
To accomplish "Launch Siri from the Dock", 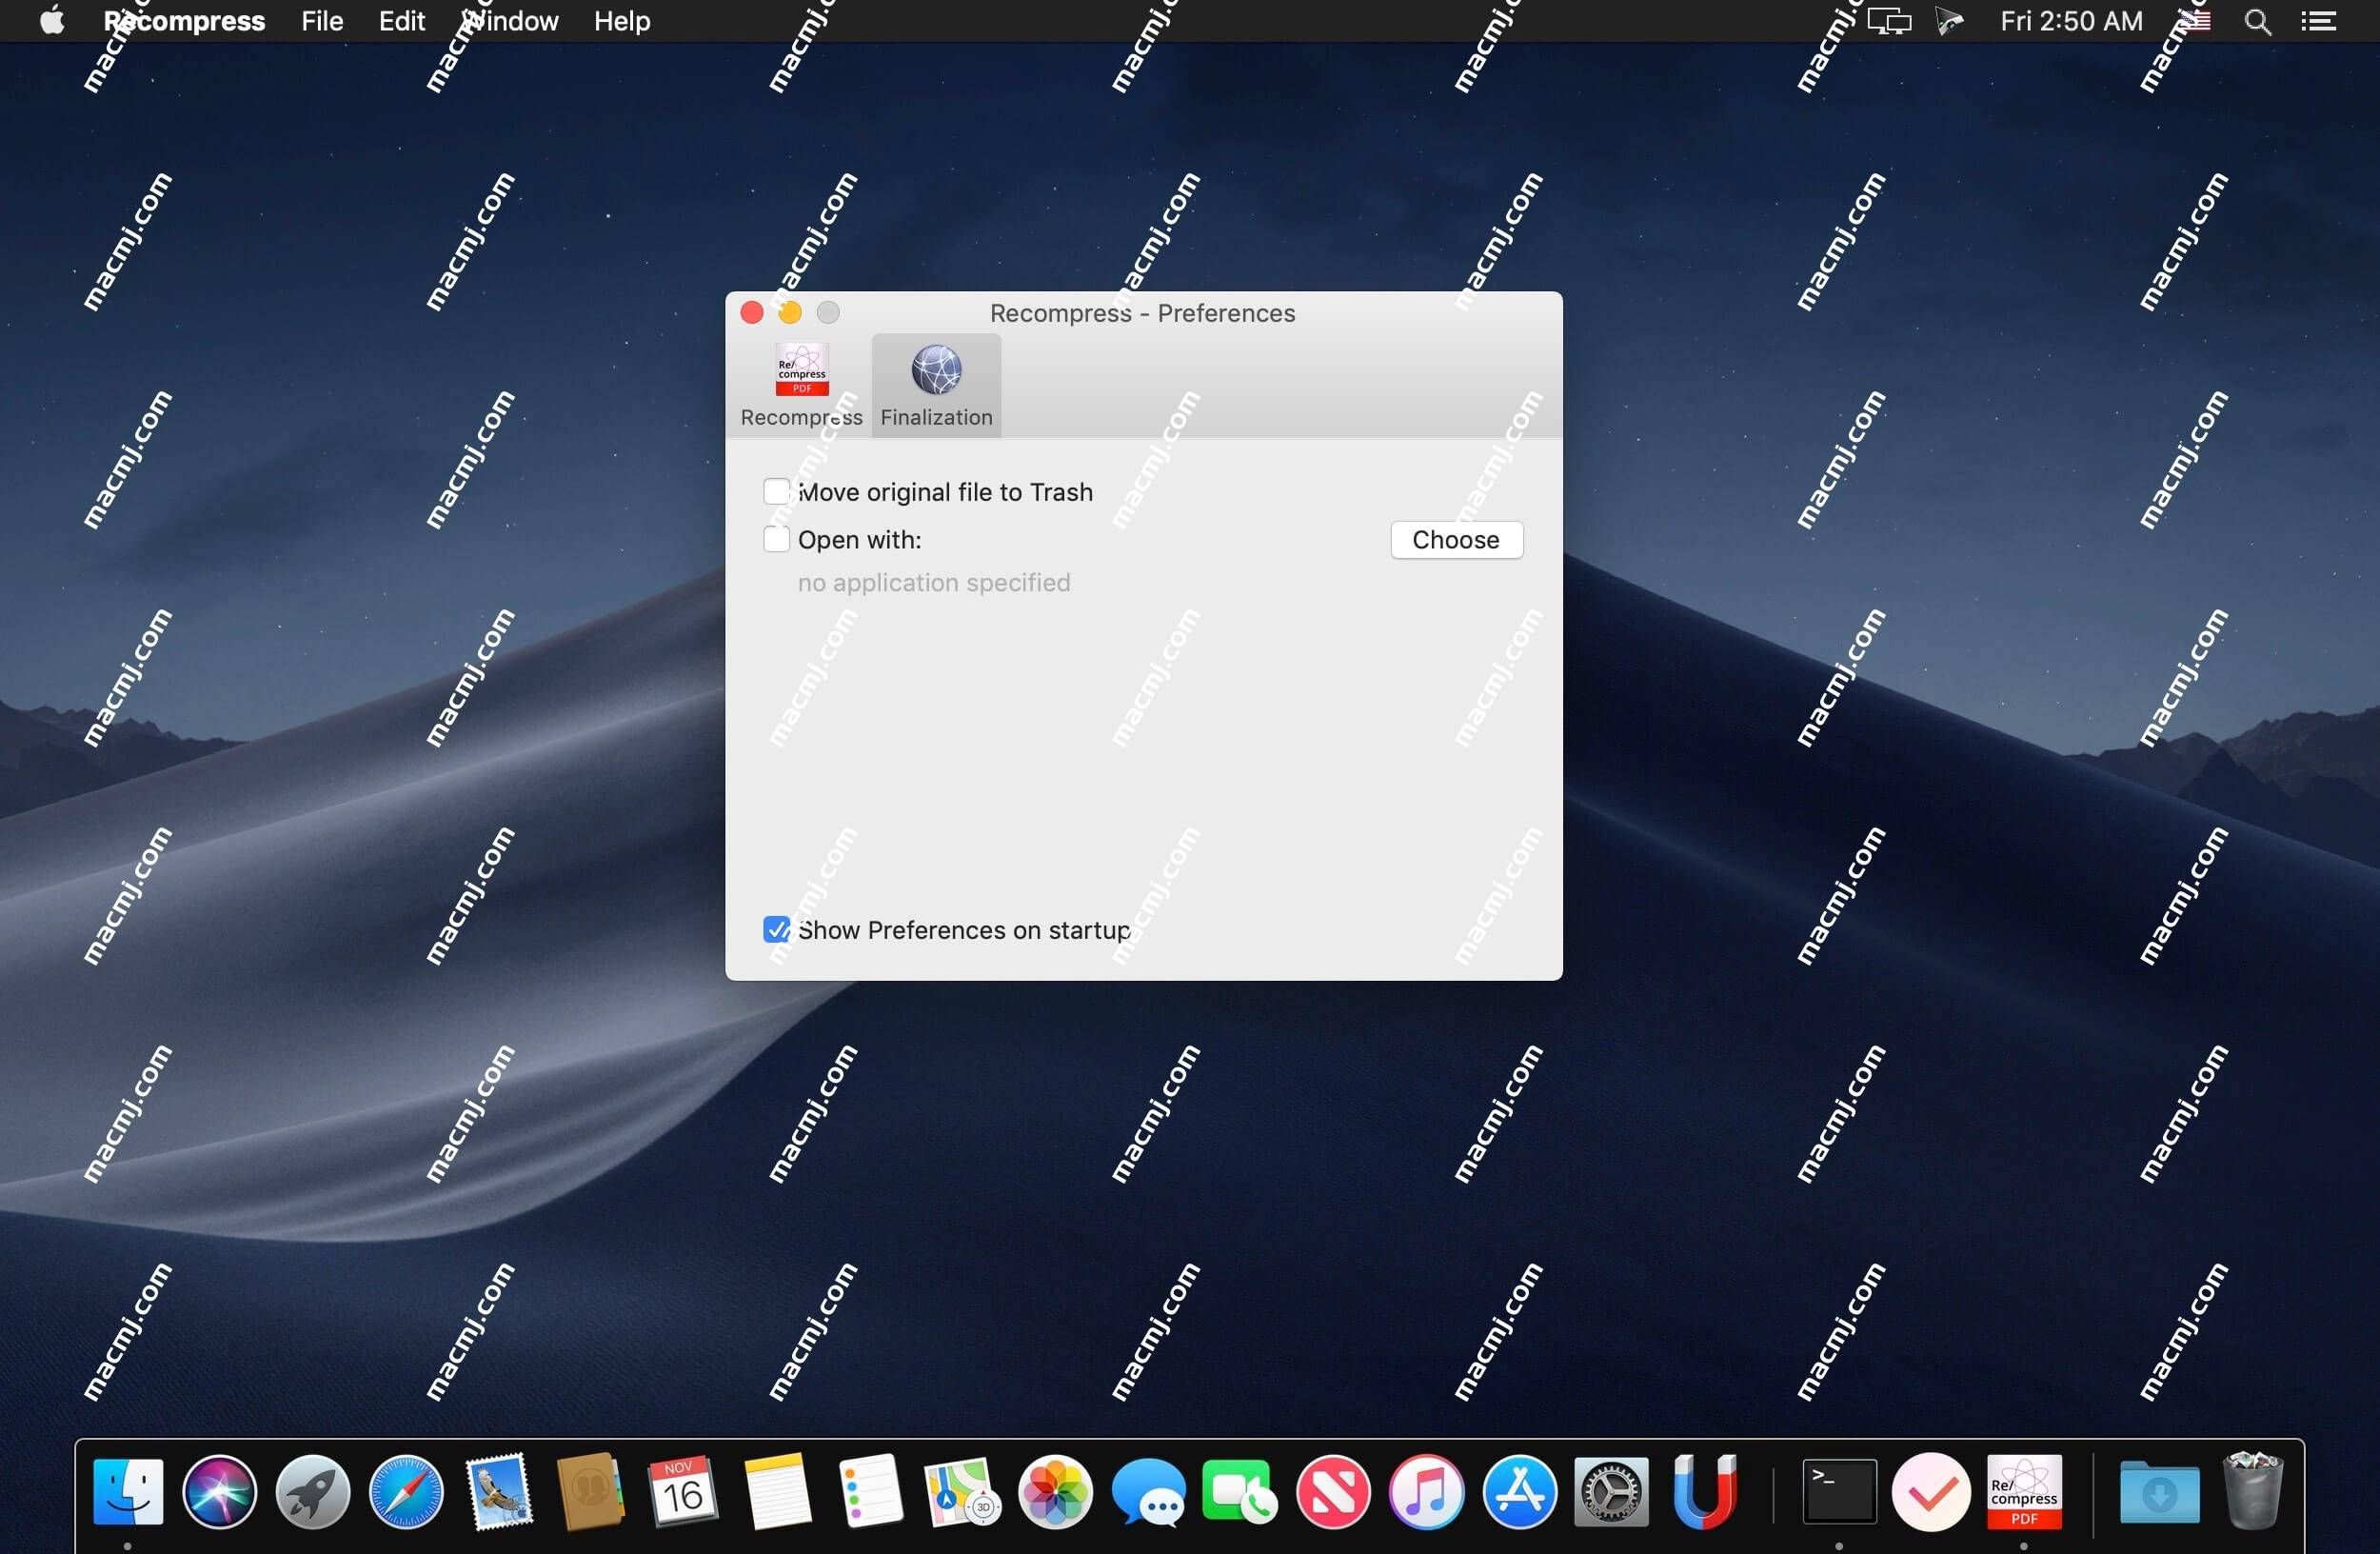I will (220, 1492).
